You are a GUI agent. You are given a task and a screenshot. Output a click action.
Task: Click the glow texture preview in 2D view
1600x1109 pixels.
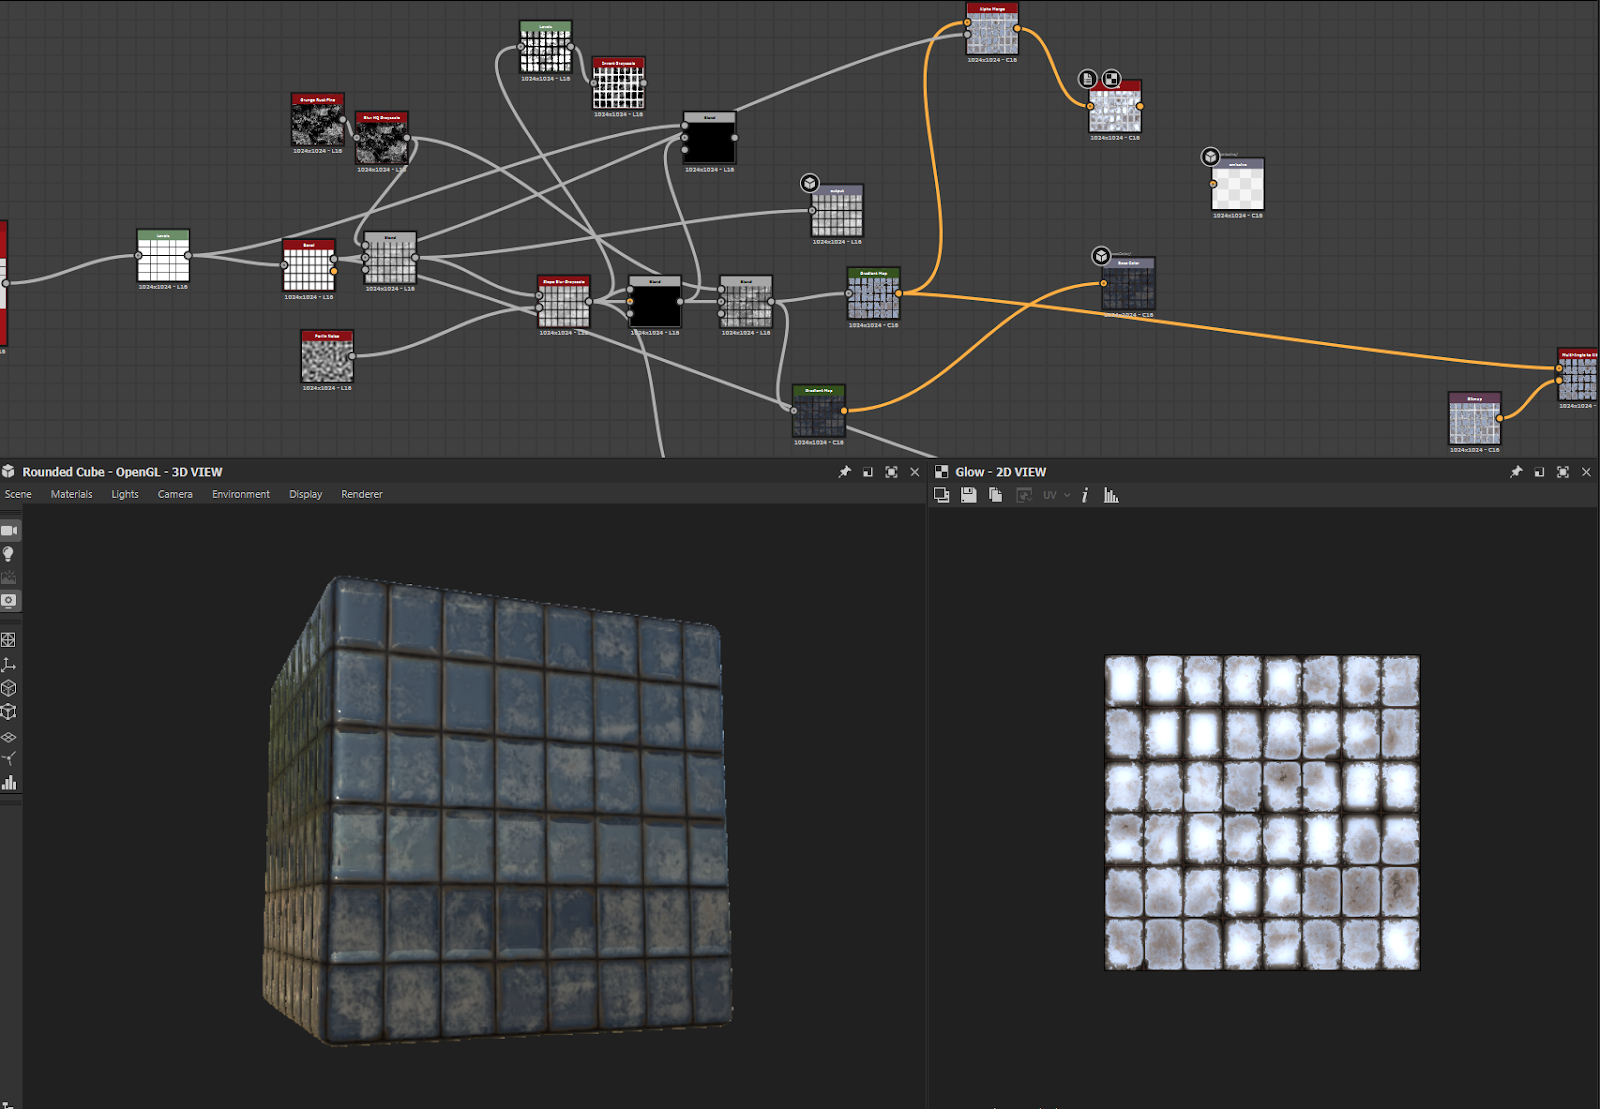coord(1262,813)
